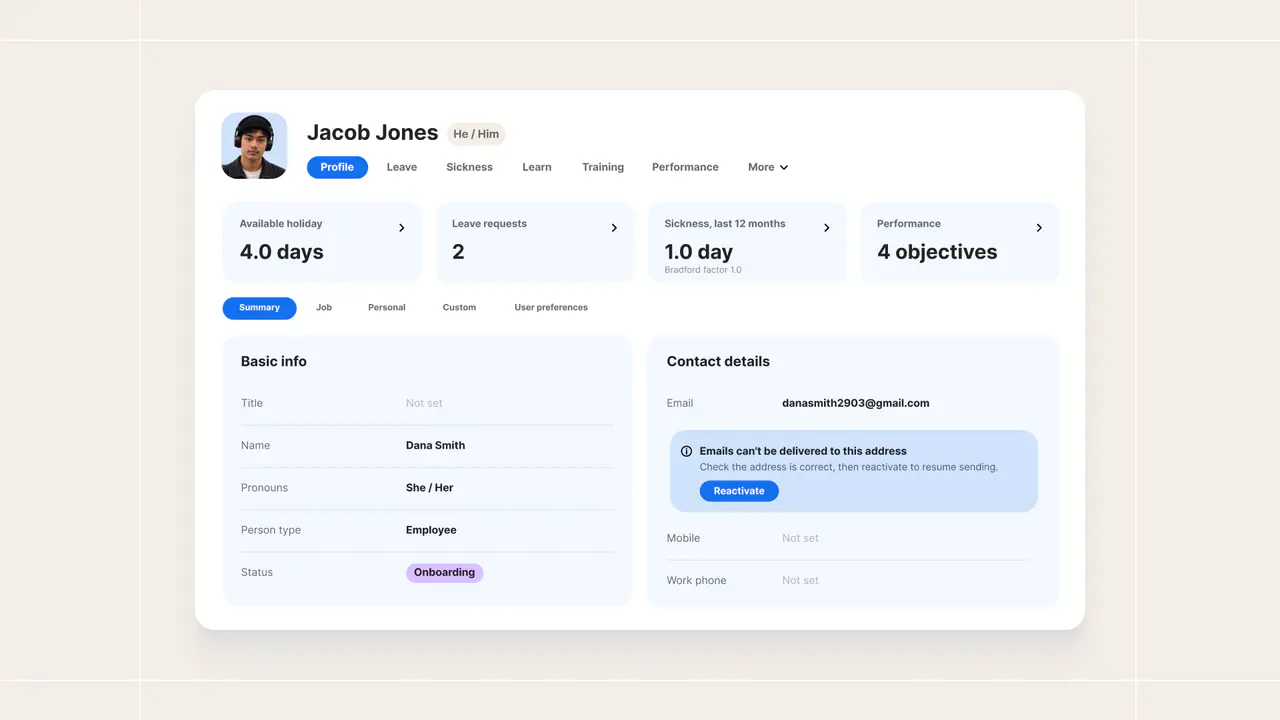This screenshot has height=720, width=1280.
Task: Open the Sickness card chevron arrow
Action: point(827,228)
